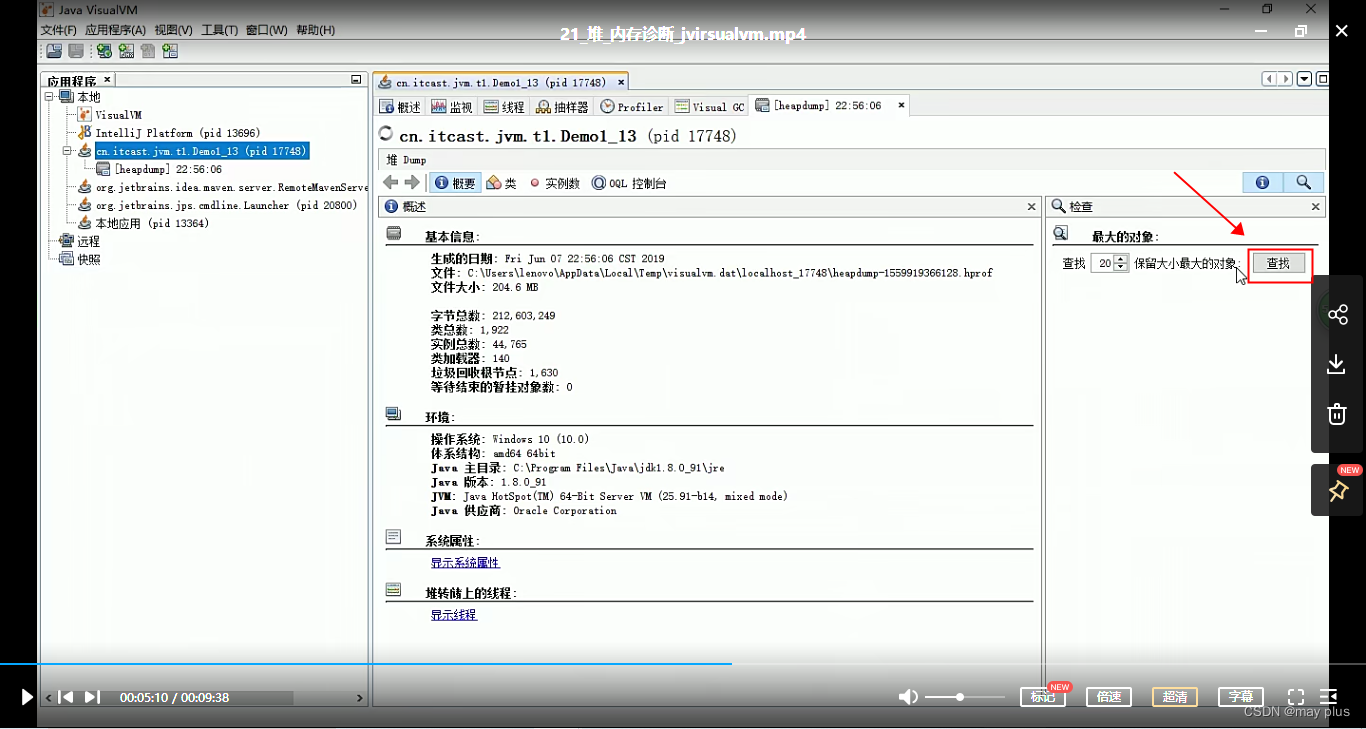Open the 倍速 playback speed option
This screenshot has width=1366, height=729.
(x=1109, y=697)
